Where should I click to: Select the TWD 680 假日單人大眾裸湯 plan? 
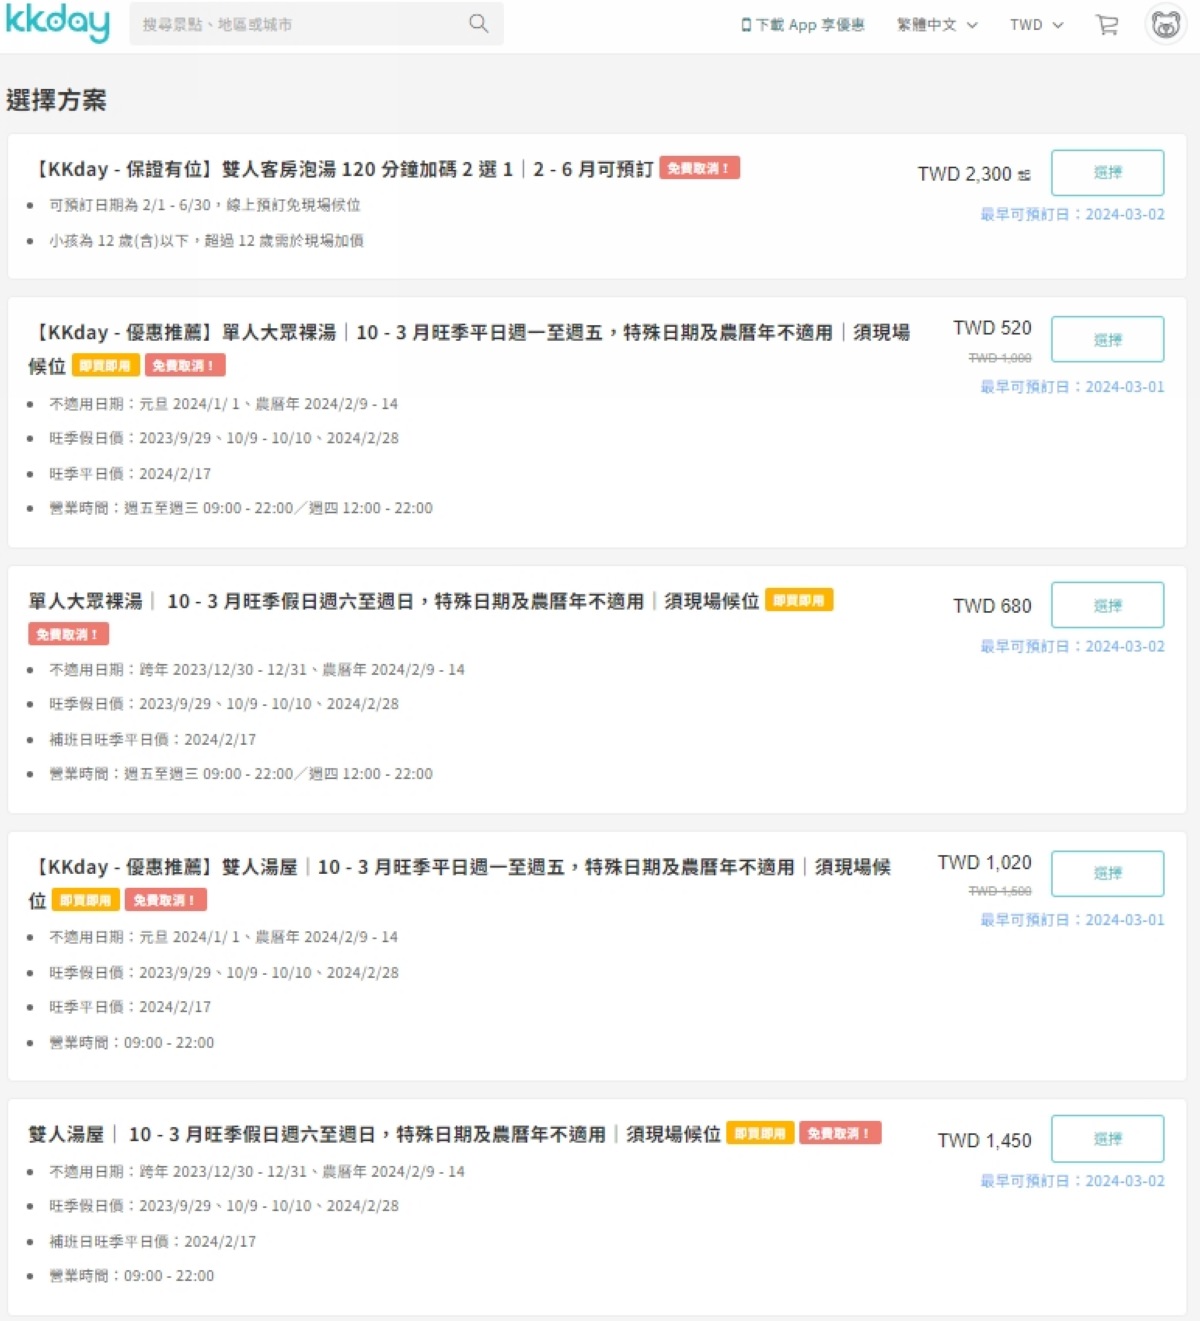point(1107,605)
